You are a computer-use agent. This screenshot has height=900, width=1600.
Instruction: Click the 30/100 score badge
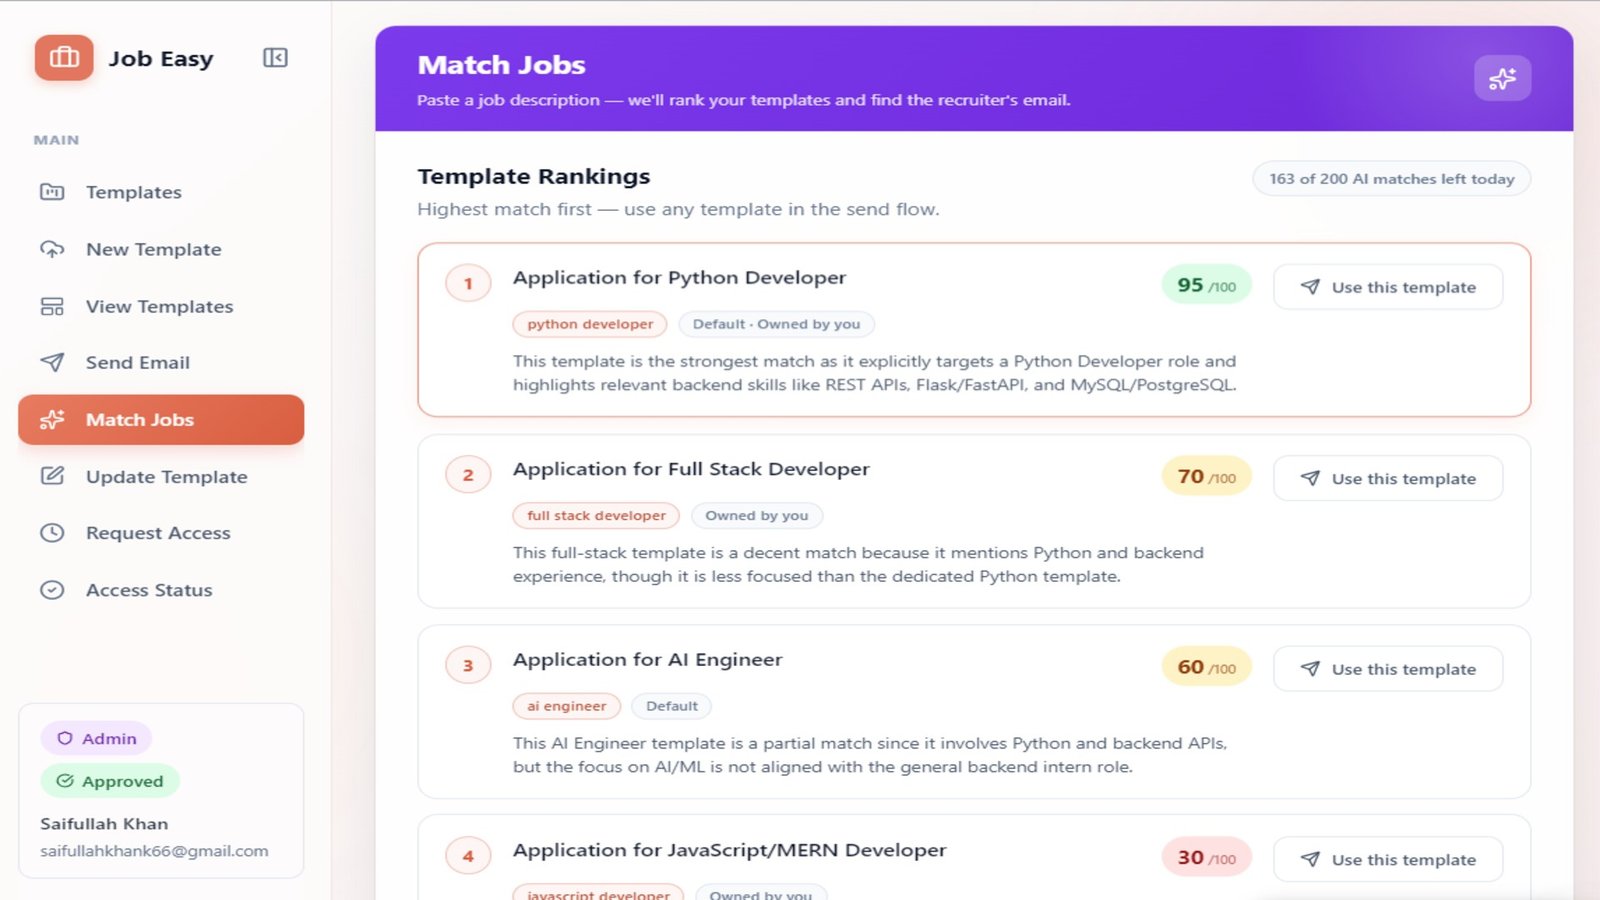[1206, 858]
